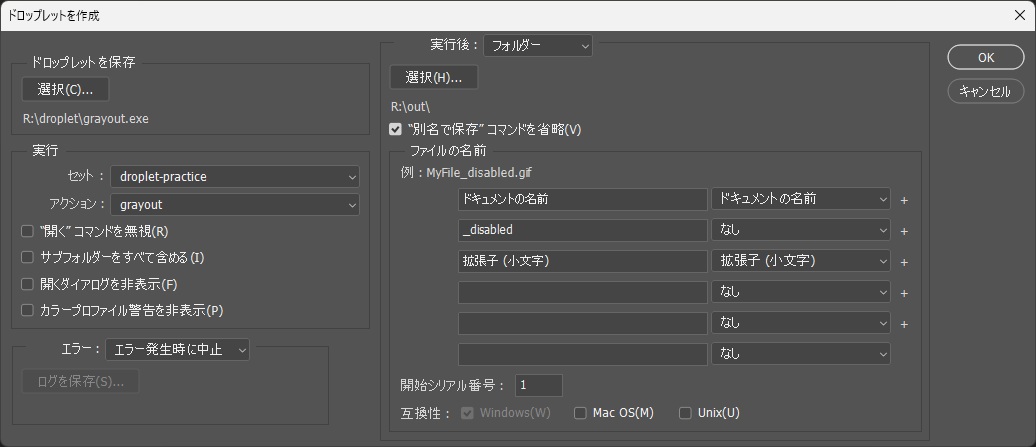Open the 実行後 dropdown set to フォルダー
The width and height of the screenshot is (1036, 447).
pos(538,46)
